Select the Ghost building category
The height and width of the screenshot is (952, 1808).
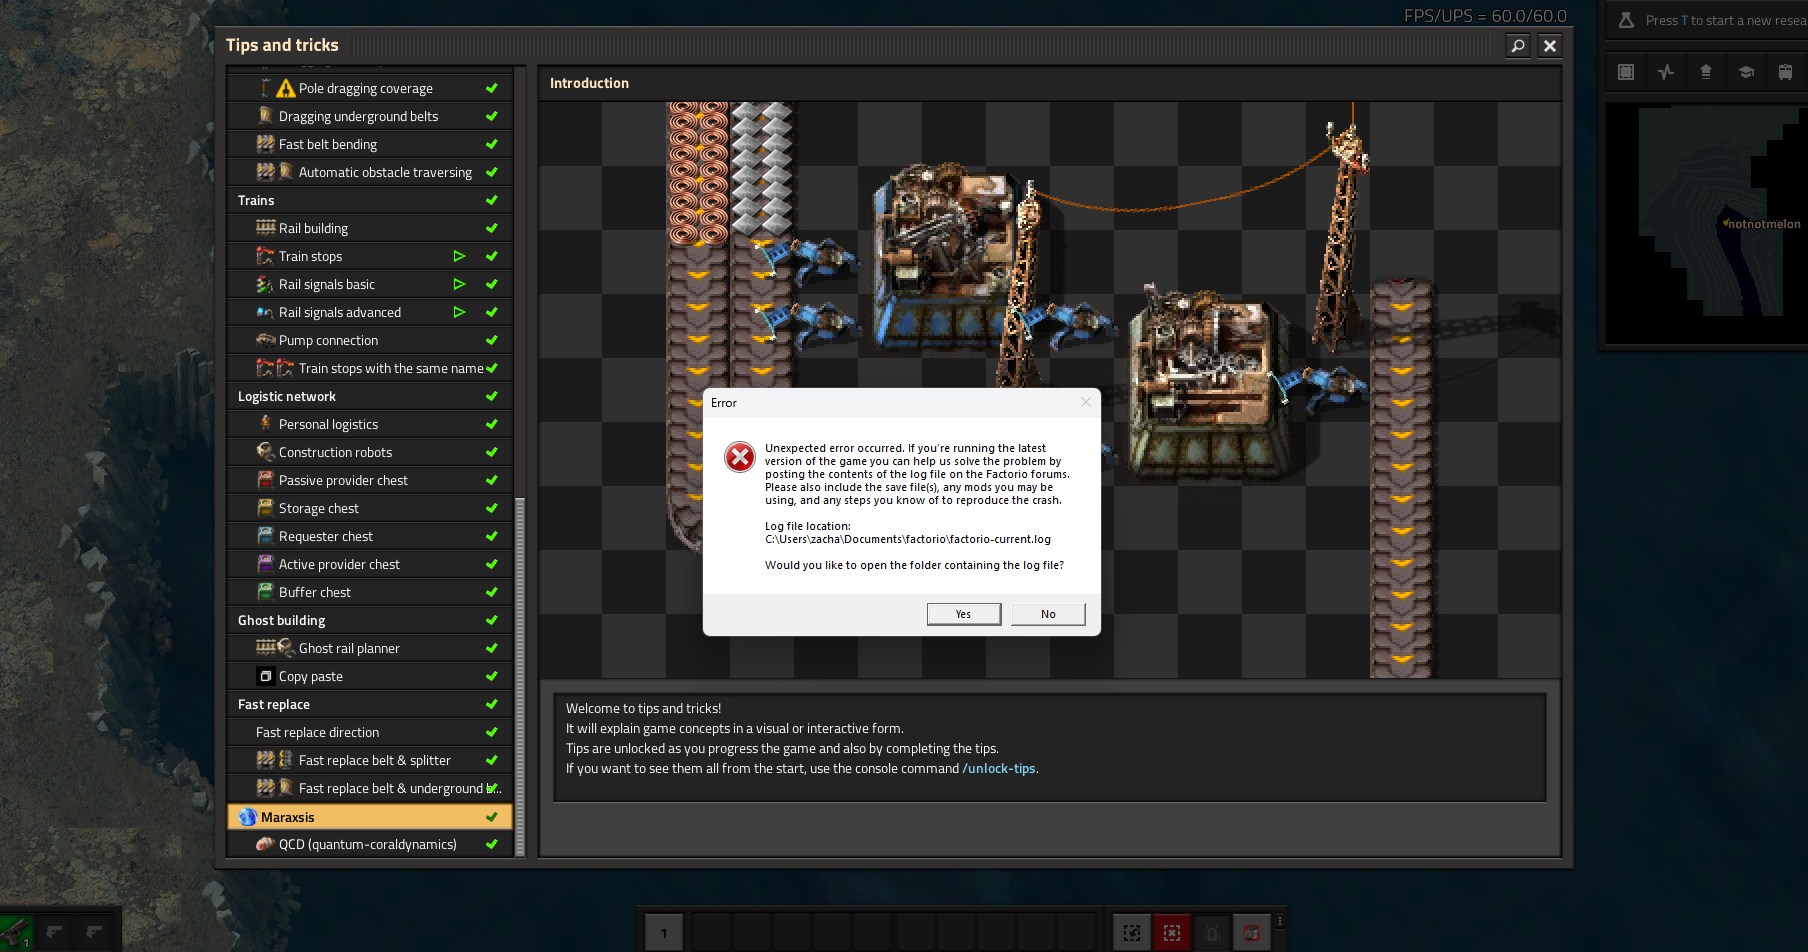point(370,620)
